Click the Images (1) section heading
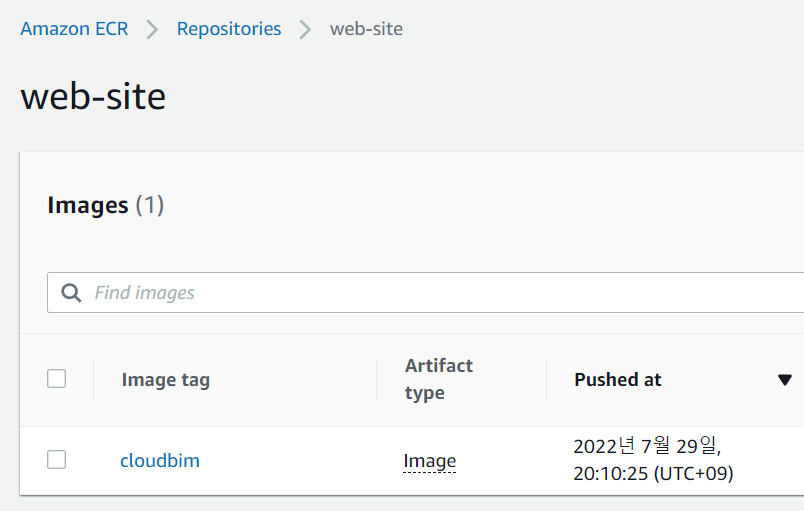 tap(106, 205)
